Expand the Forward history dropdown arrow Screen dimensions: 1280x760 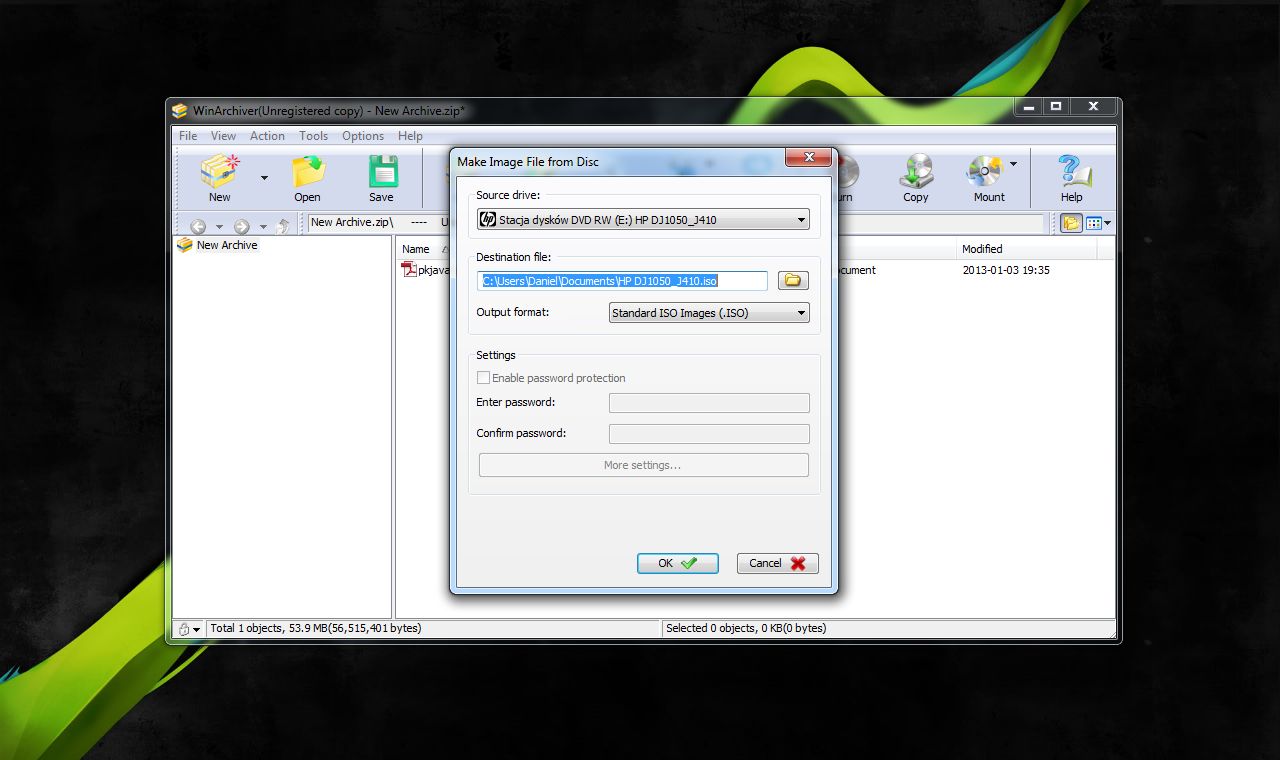point(263,227)
